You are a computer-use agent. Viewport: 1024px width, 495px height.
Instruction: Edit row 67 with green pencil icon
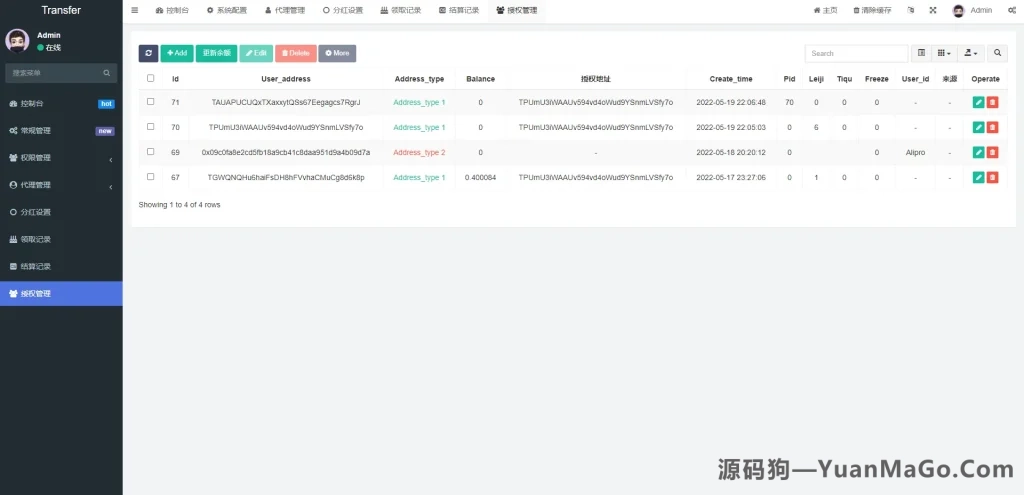(978, 177)
